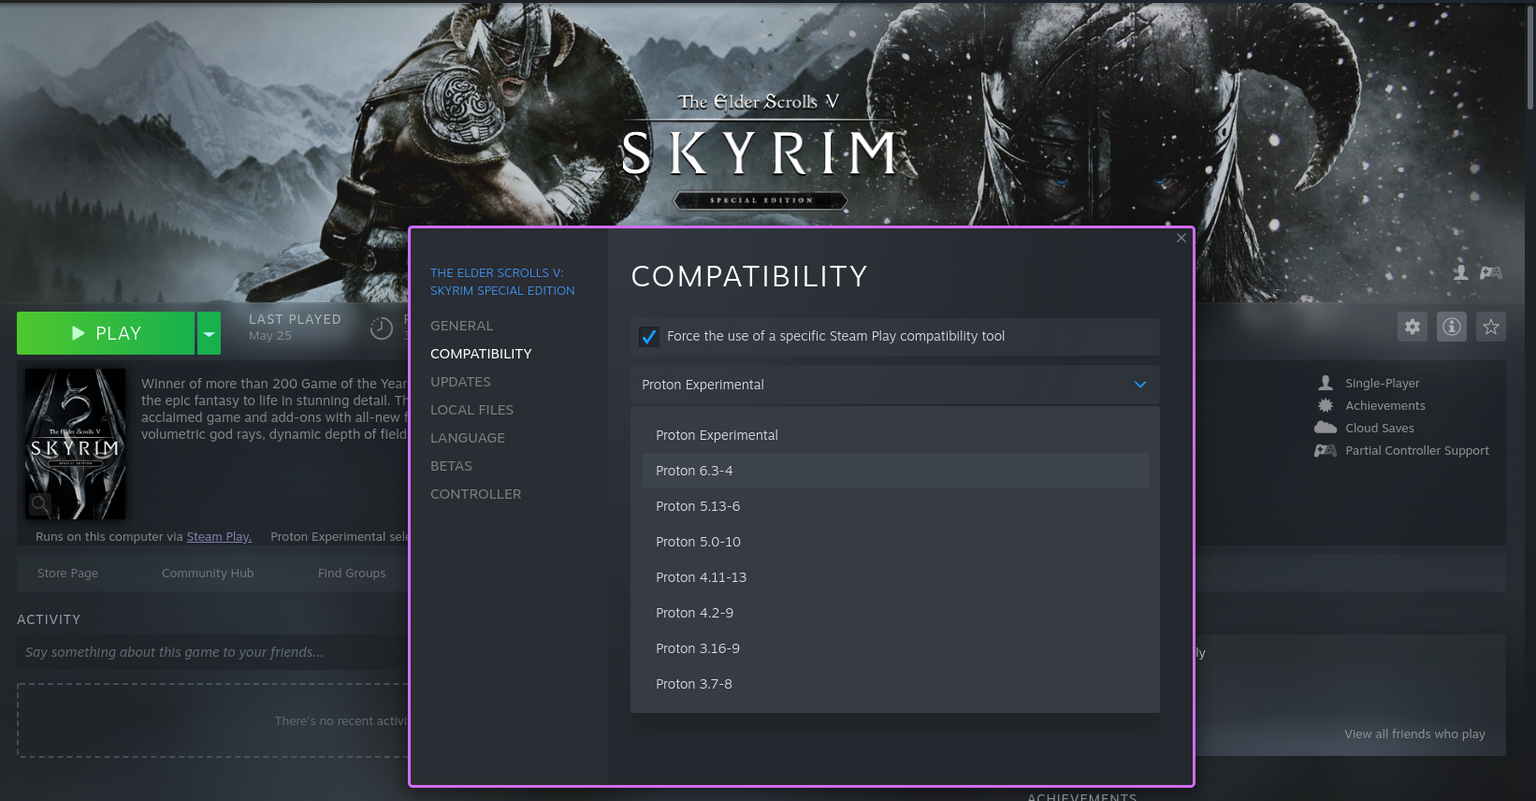Image resolution: width=1536 pixels, height=801 pixels.
Task: Open the Steam Play link
Action: tap(219, 536)
